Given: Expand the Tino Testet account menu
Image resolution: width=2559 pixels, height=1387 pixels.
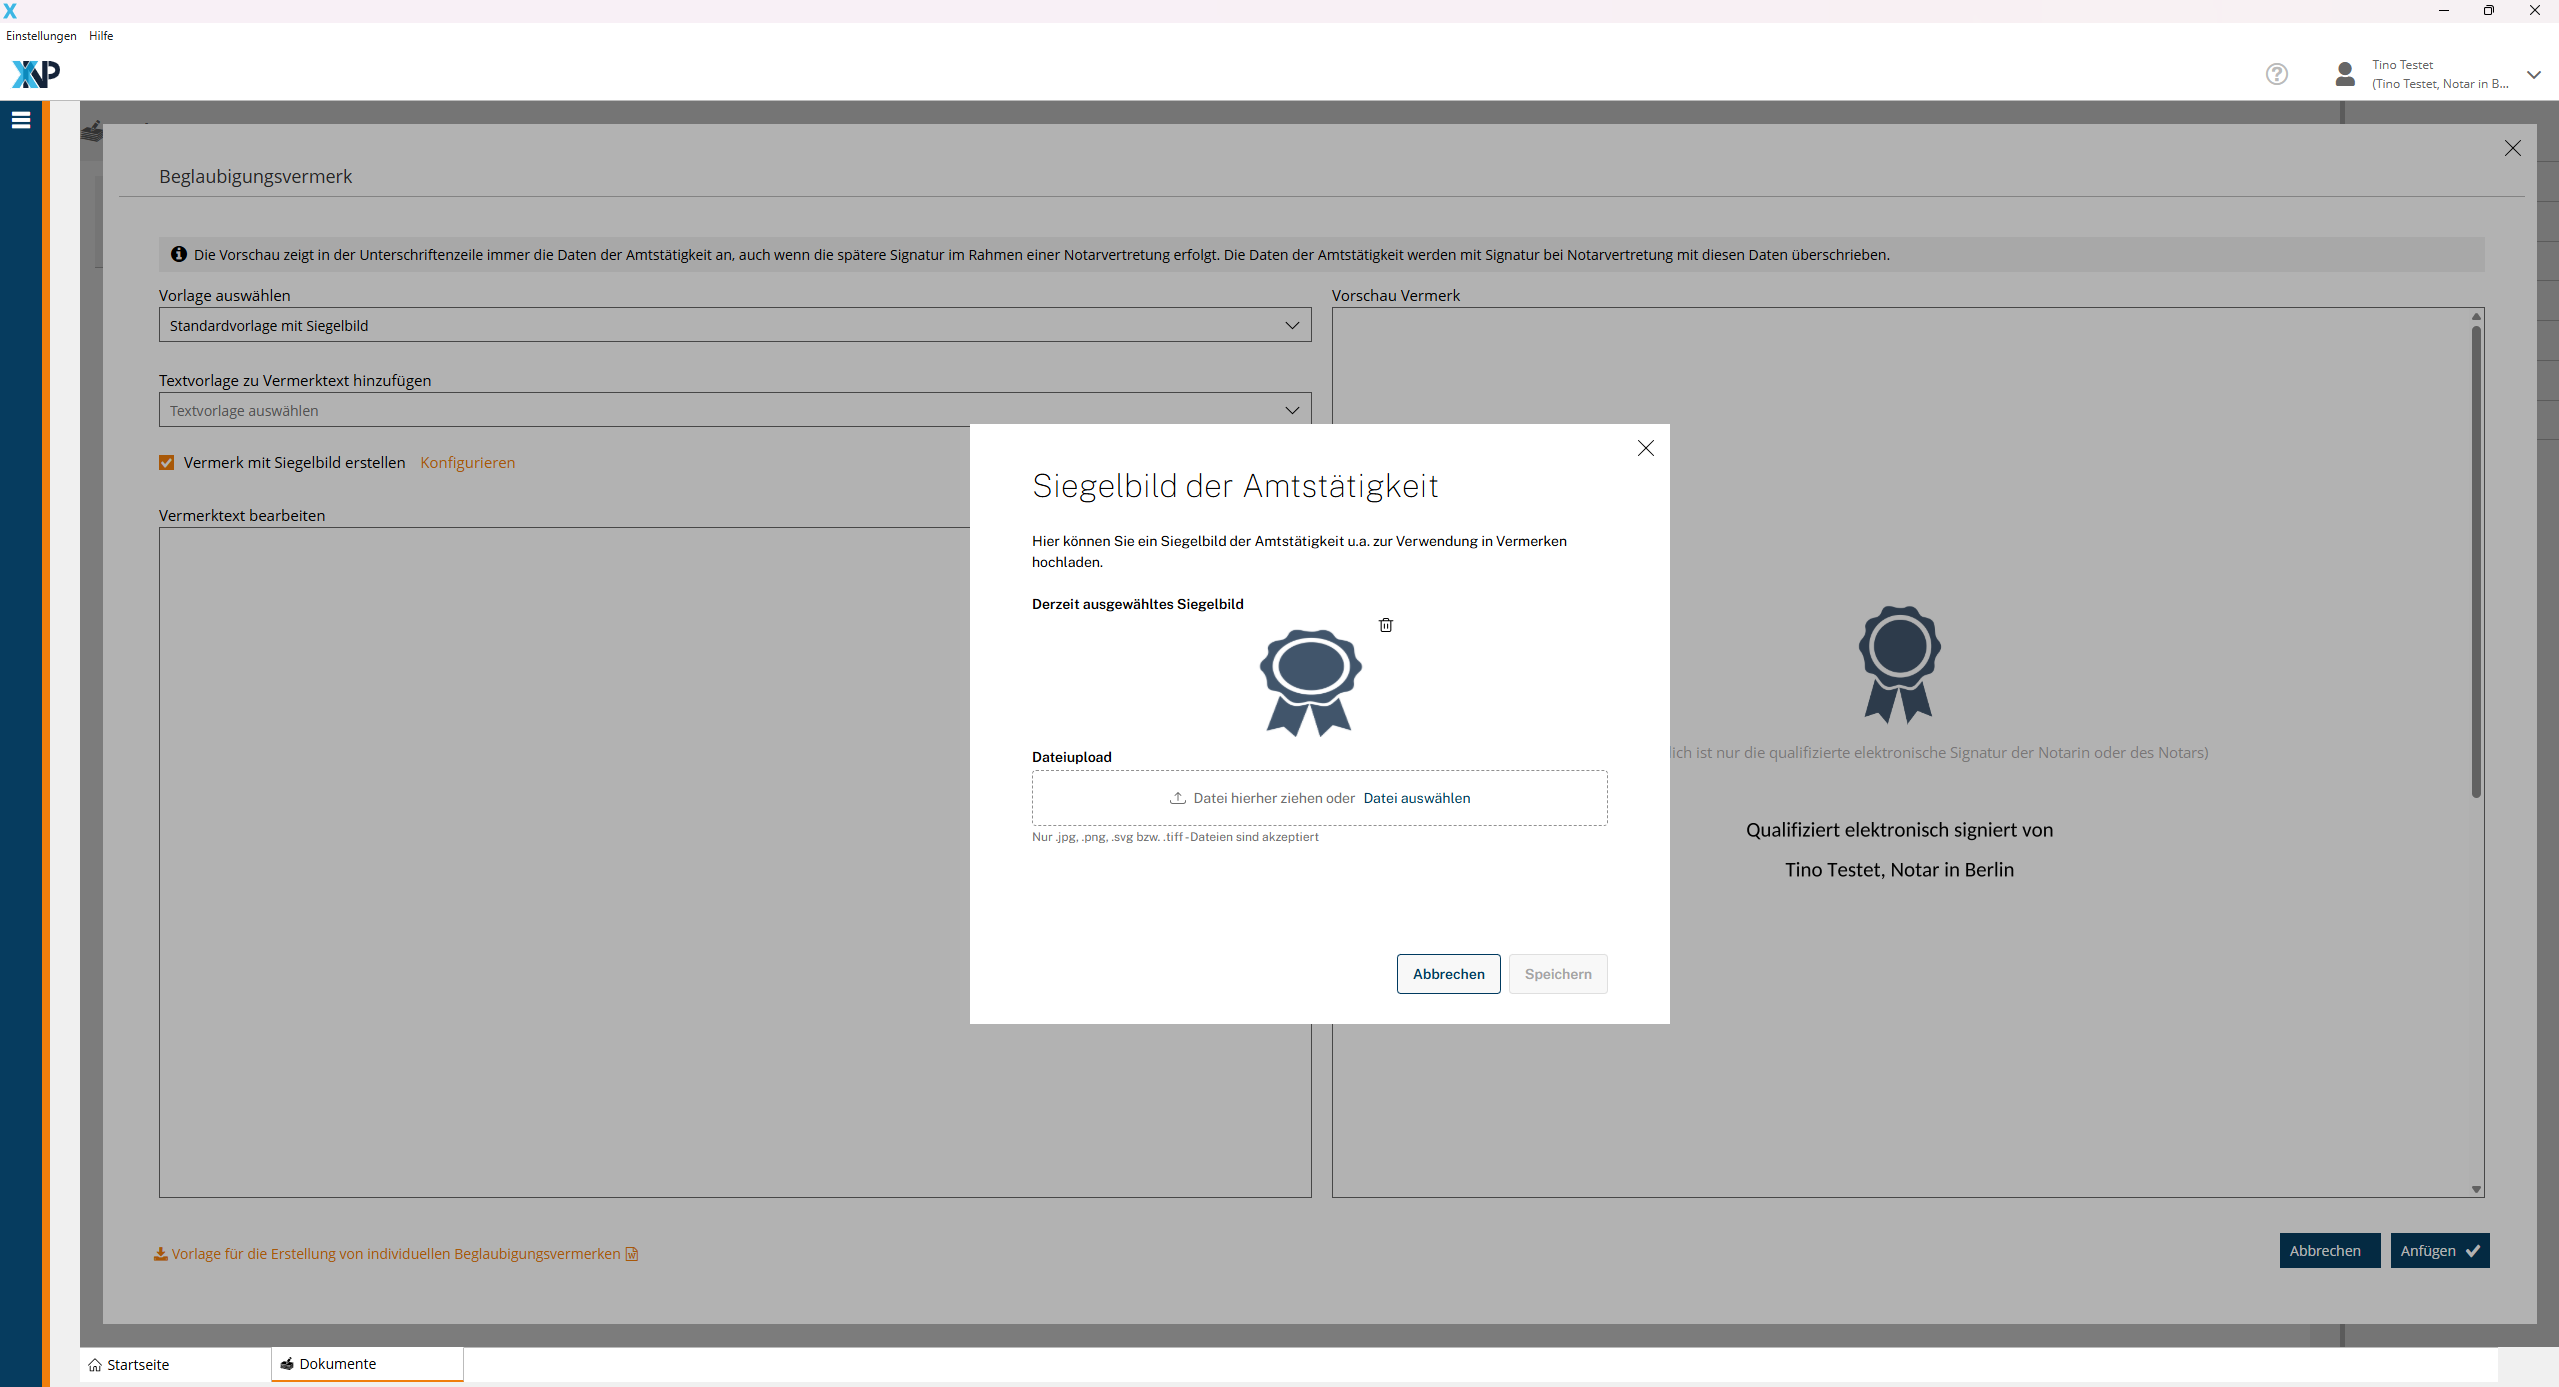Looking at the screenshot, I should point(2533,74).
